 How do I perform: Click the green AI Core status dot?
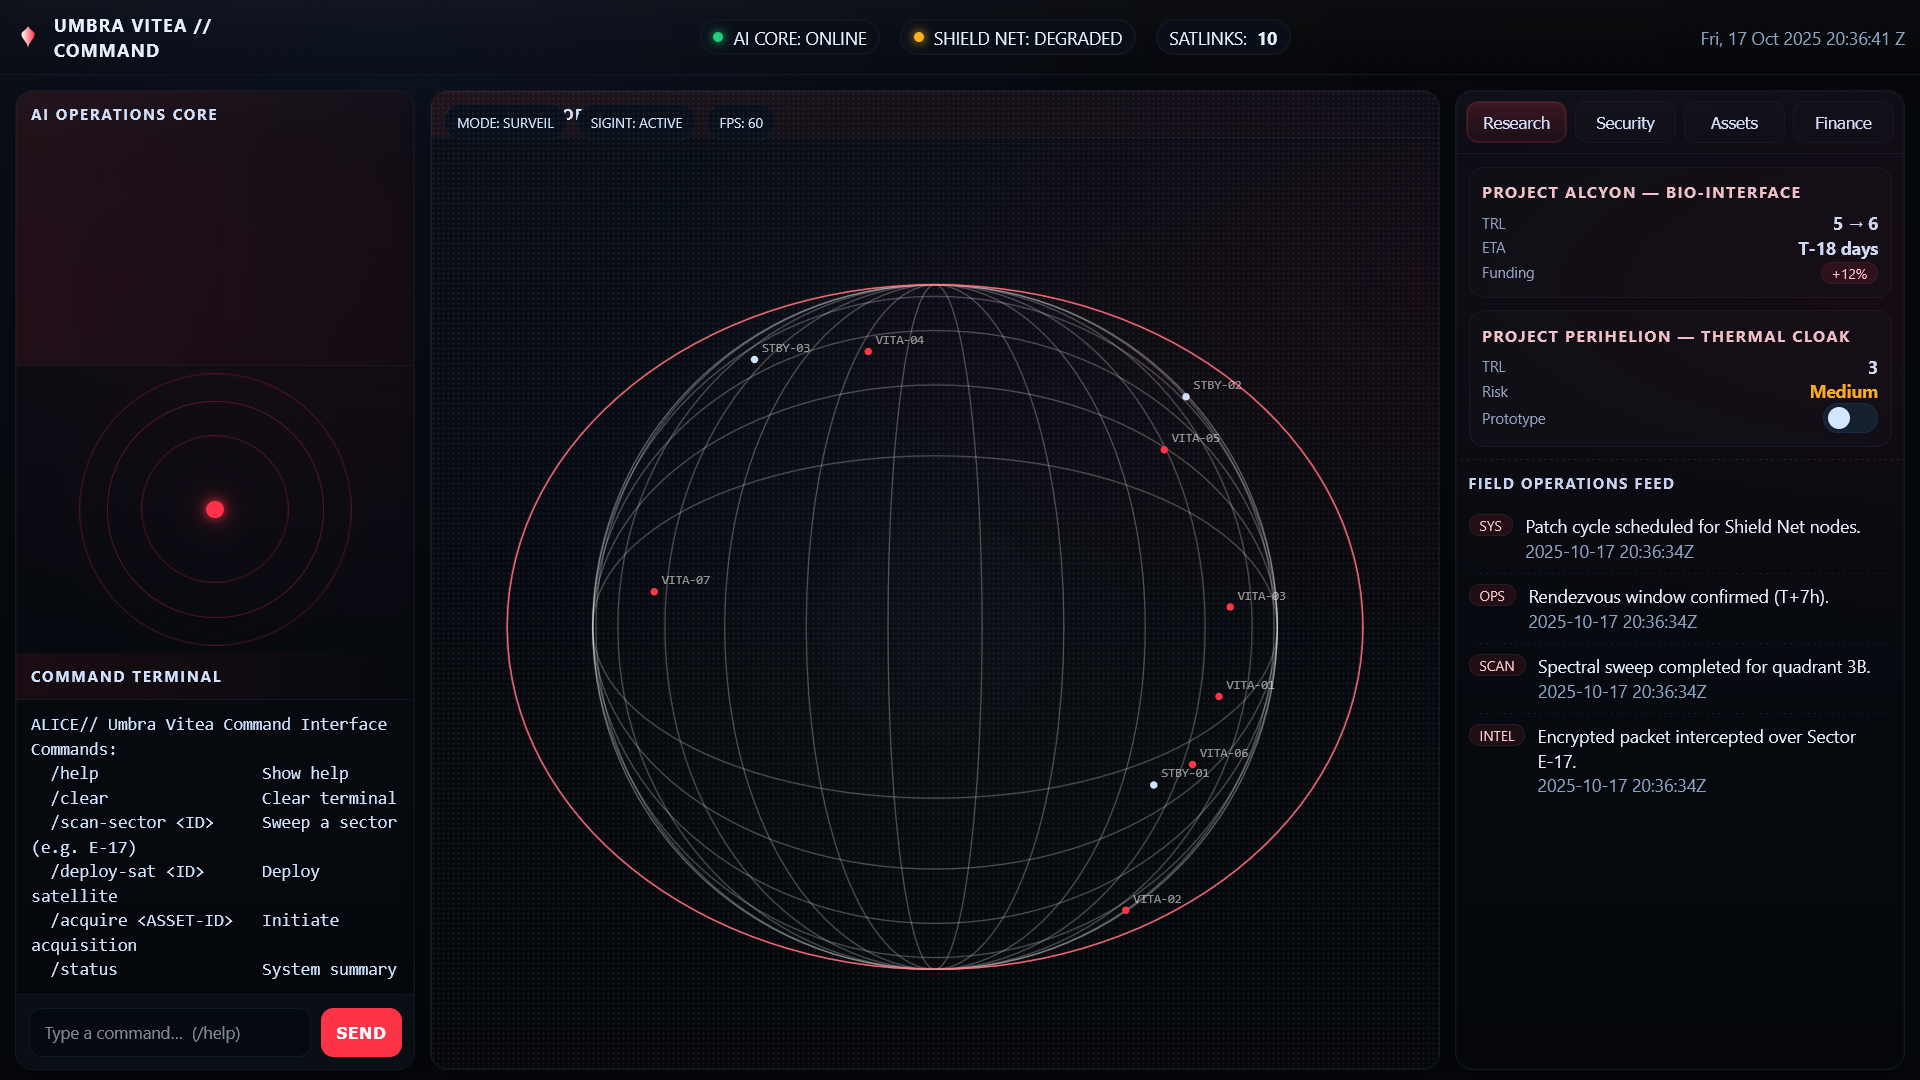click(718, 38)
